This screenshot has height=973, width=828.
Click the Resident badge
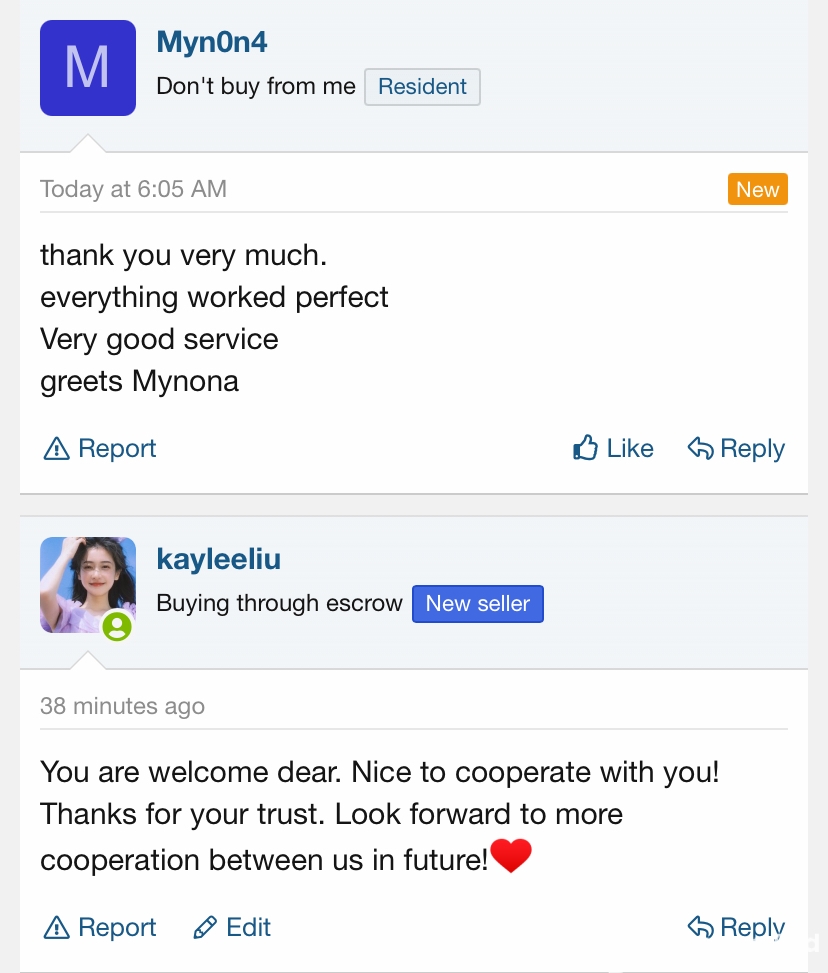tap(422, 87)
